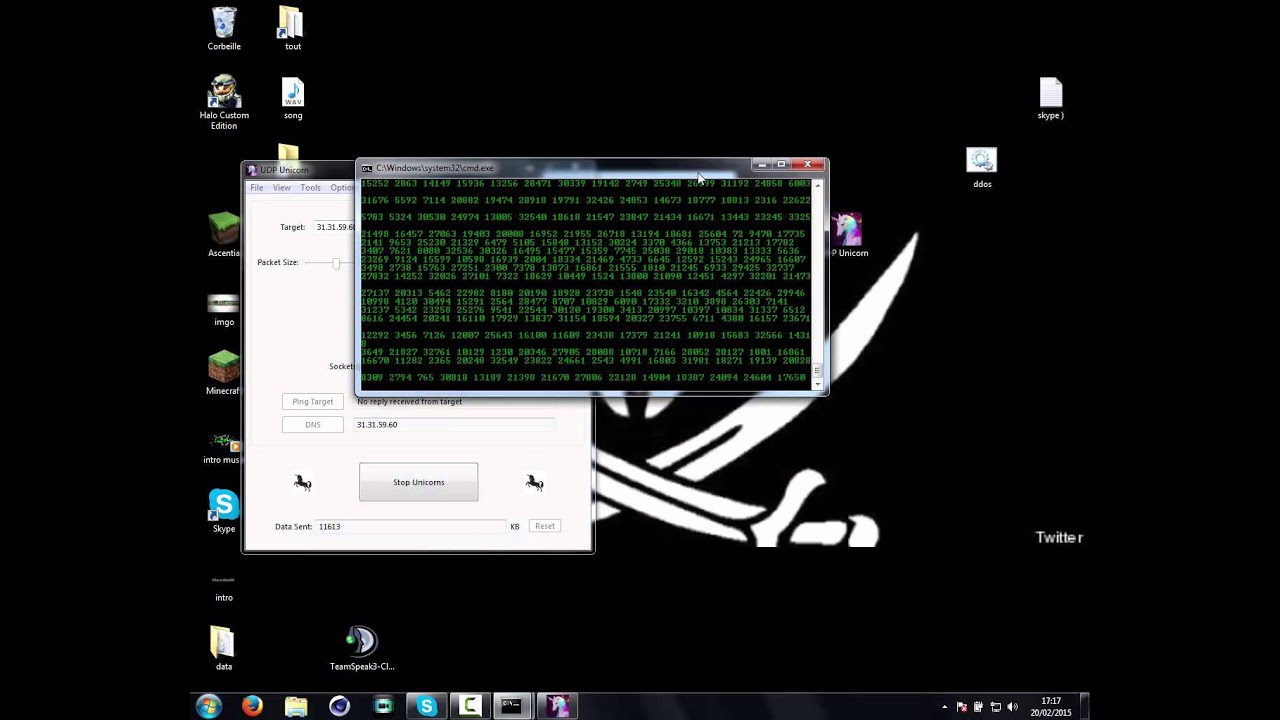
Task: Focus the Data Sent value field
Action: (x=411, y=526)
